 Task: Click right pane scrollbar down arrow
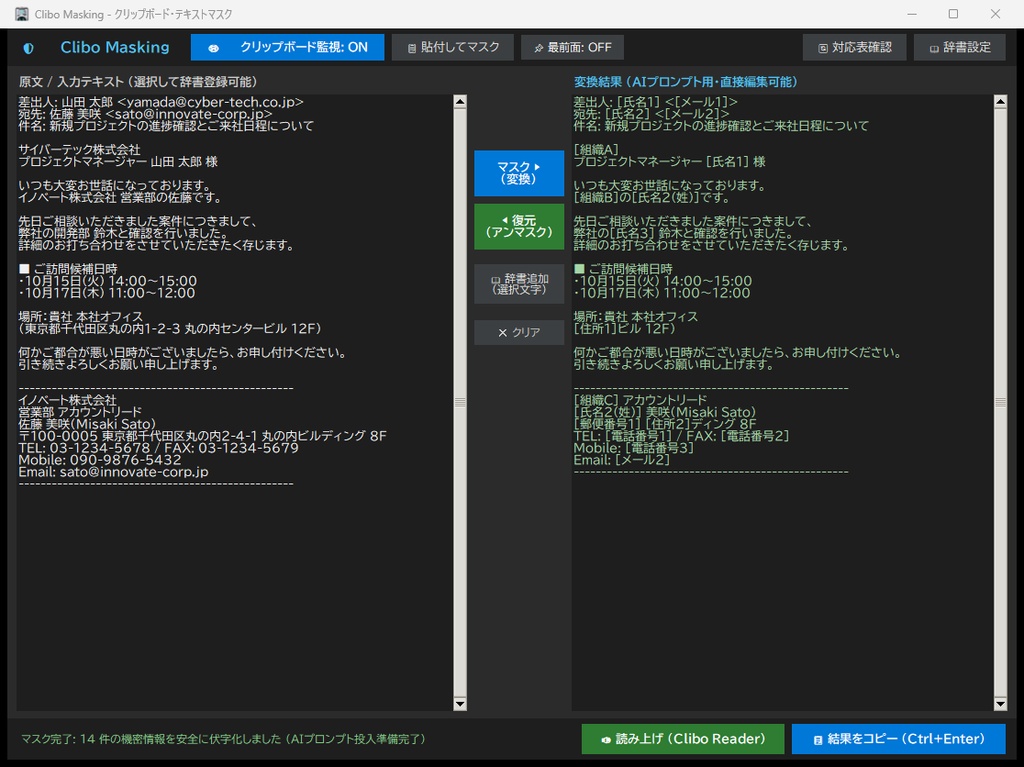1000,704
